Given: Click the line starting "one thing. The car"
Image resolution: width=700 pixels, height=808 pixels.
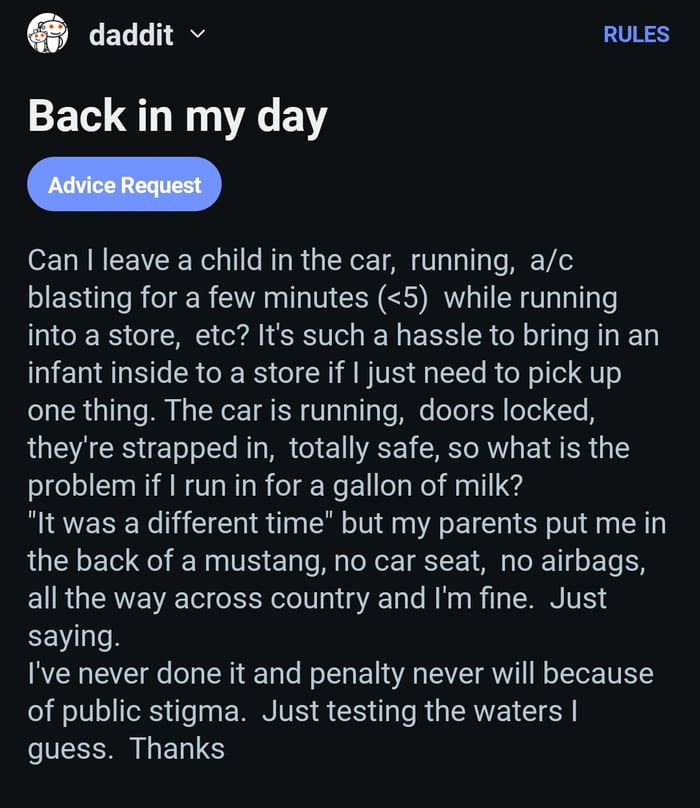Looking at the screenshot, I should pos(330,410).
